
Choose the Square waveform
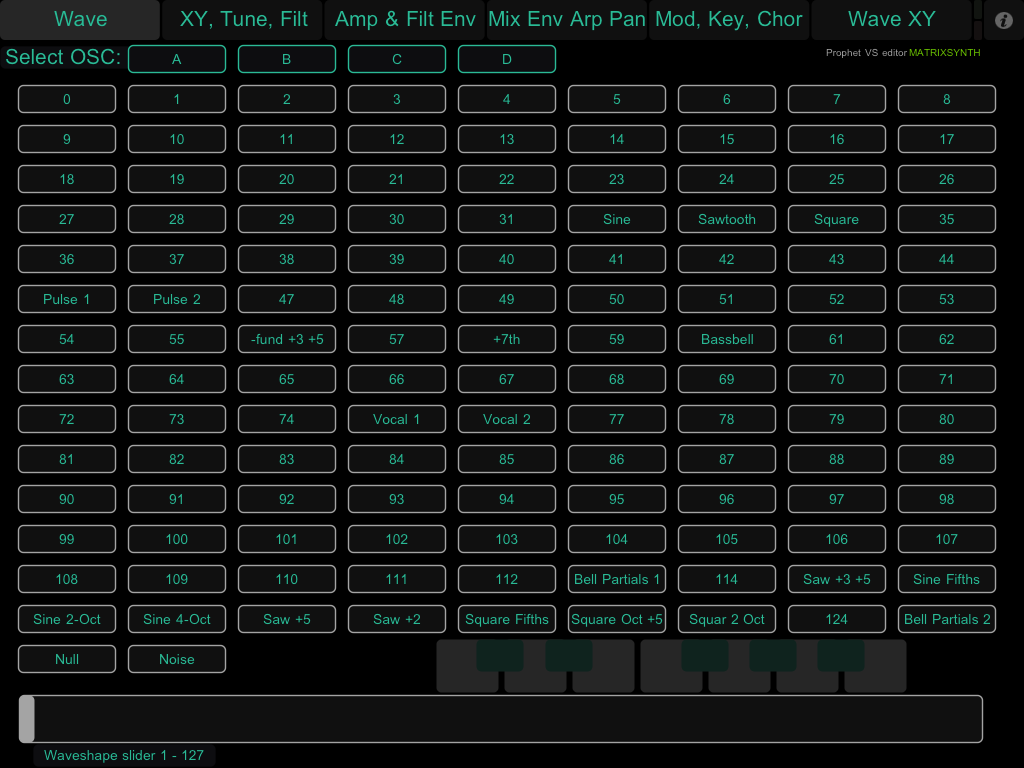tap(837, 219)
